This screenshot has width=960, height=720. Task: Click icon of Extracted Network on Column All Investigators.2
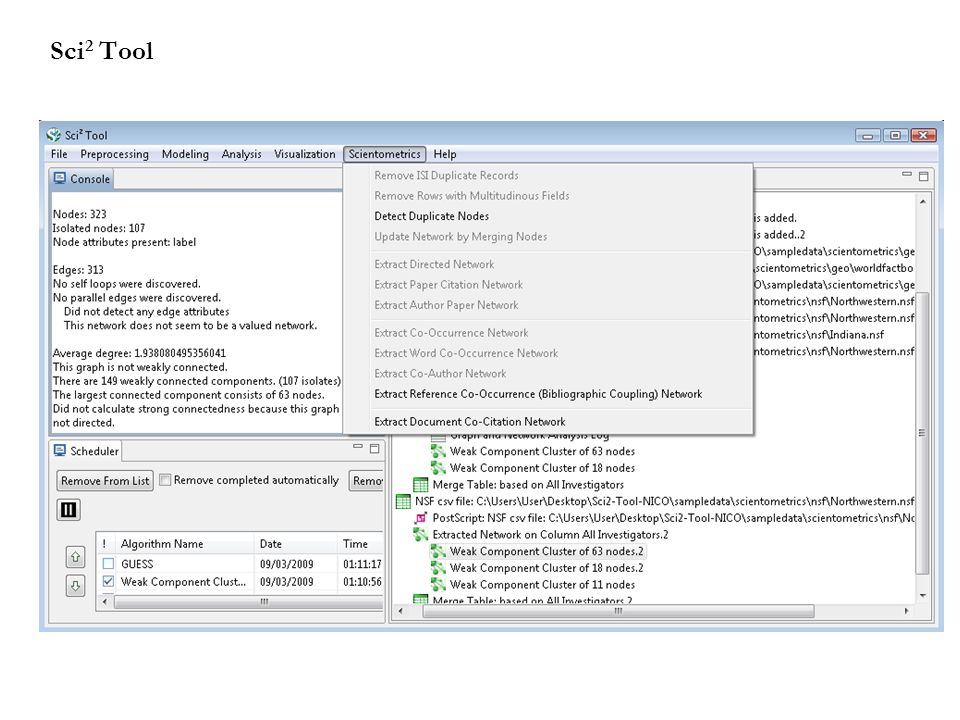point(421,534)
